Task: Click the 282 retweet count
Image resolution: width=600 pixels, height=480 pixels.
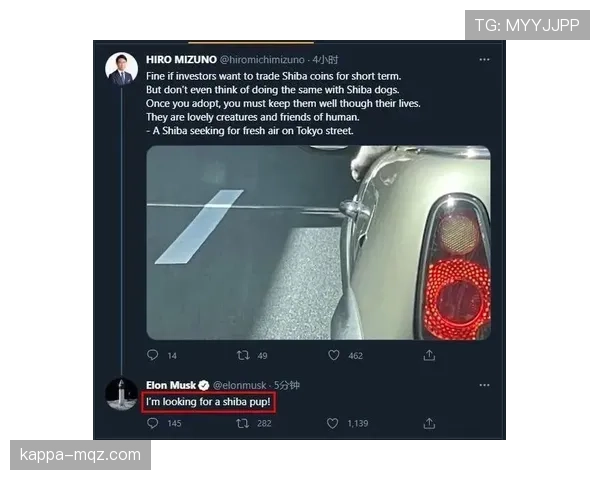Action: tap(264, 423)
